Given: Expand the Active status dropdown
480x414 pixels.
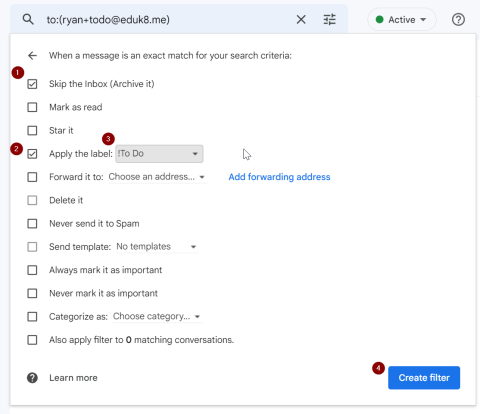Looking at the screenshot, I should (x=402, y=20).
